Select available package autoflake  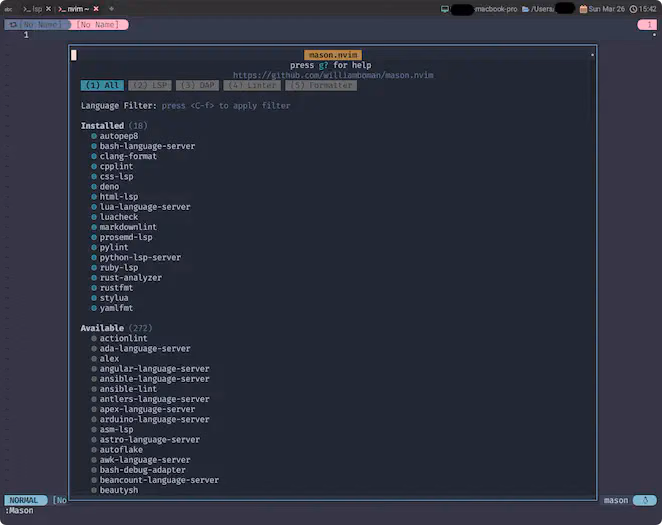point(121,449)
